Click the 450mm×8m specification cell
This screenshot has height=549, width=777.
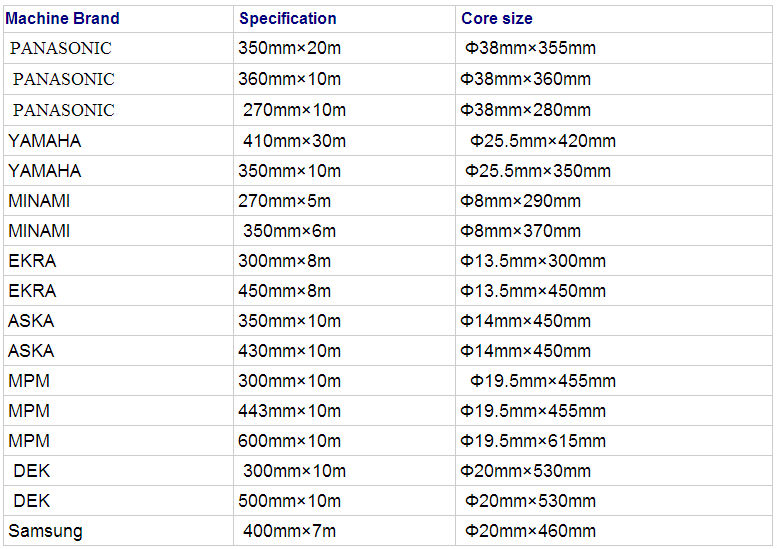[284, 291]
